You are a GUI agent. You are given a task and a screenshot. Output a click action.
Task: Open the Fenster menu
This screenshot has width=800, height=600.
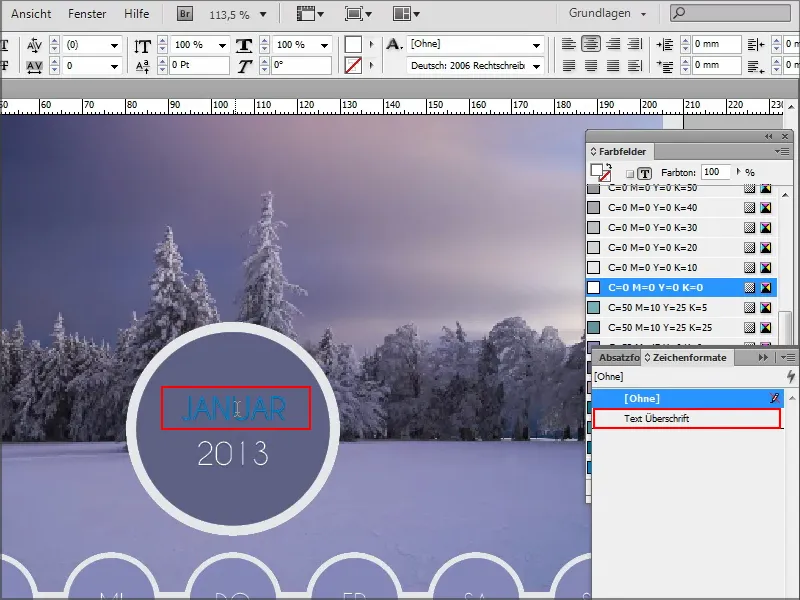click(87, 14)
